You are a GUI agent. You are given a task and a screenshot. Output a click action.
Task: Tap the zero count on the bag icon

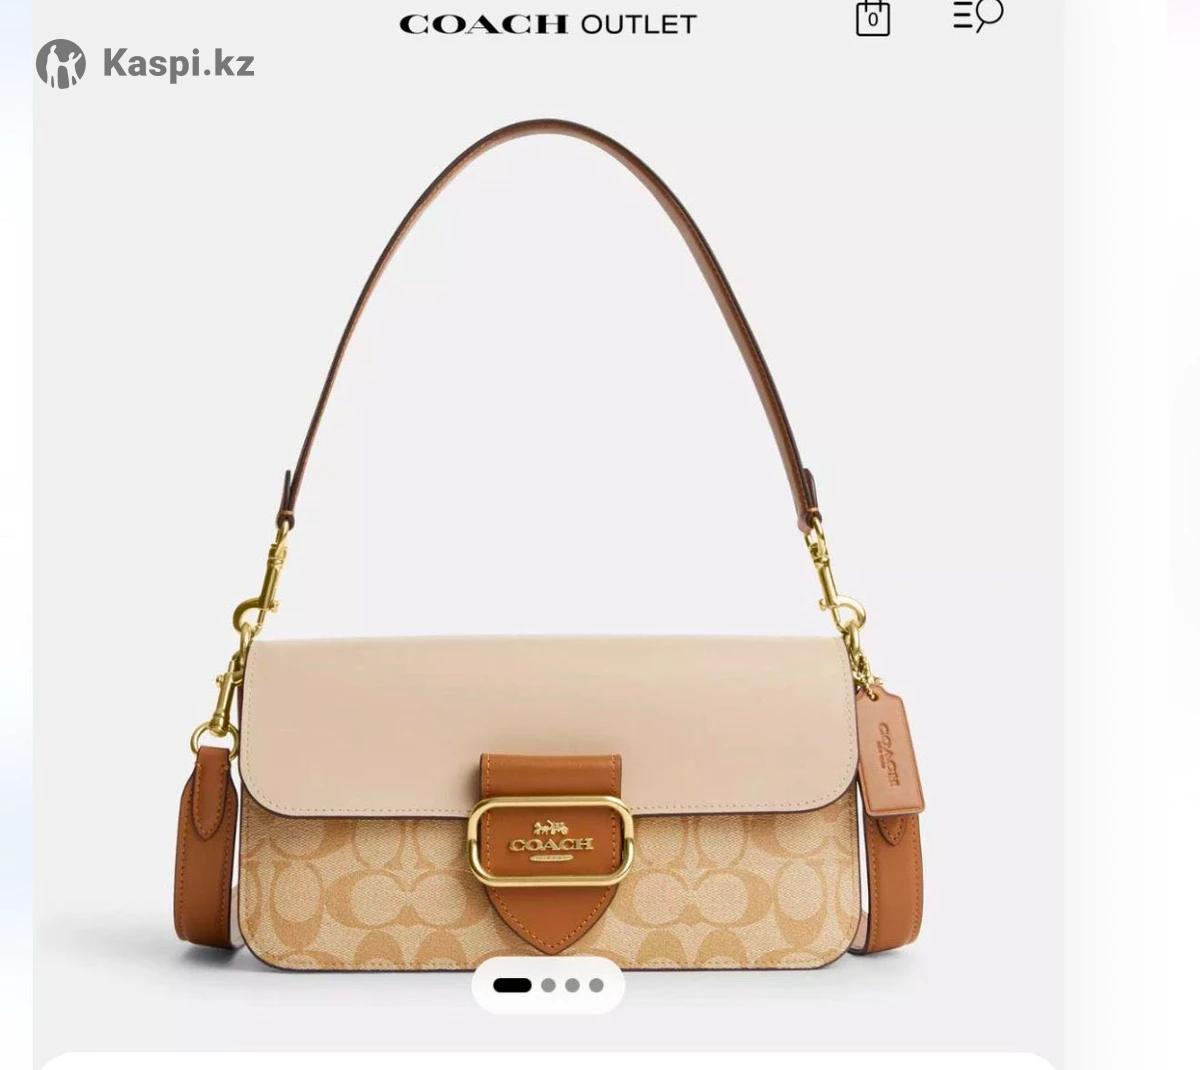[873, 20]
